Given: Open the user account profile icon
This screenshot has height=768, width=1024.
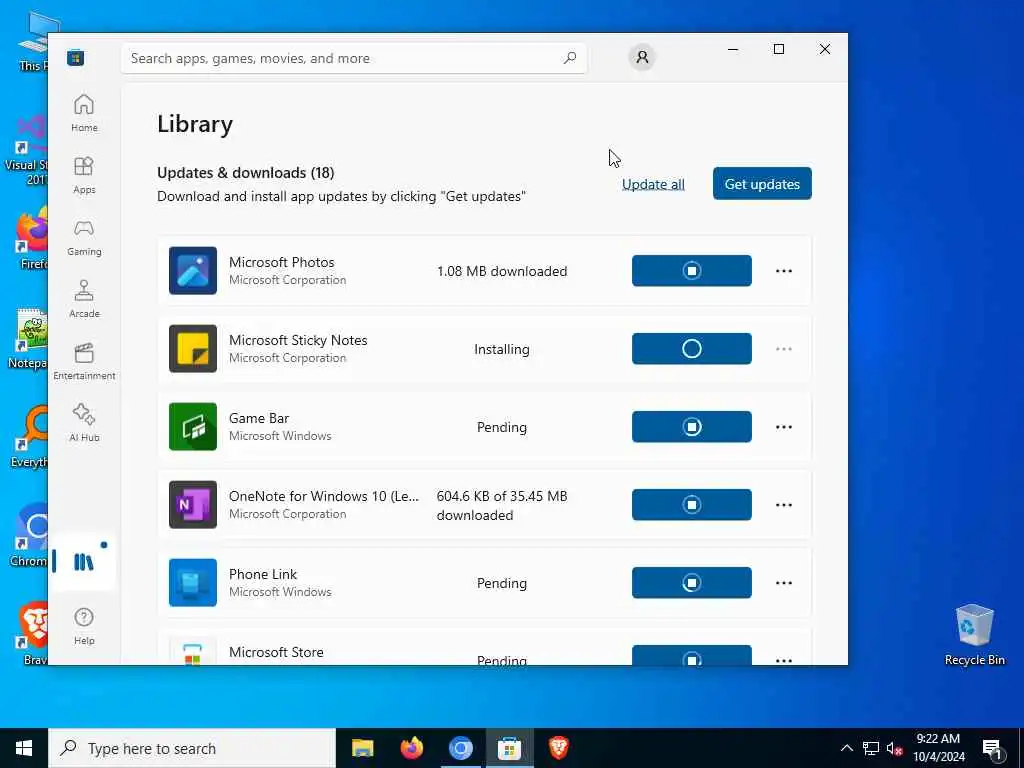Looking at the screenshot, I should point(642,57).
